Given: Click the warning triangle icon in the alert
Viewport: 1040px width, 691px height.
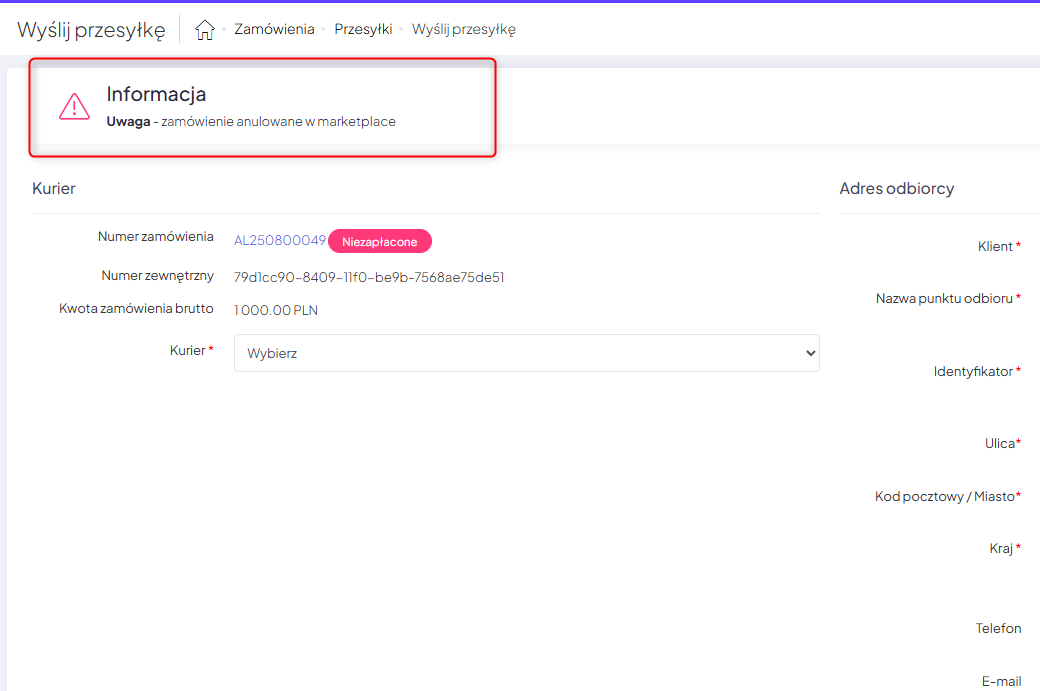Looking at the screenshot, I should [74, 107].
